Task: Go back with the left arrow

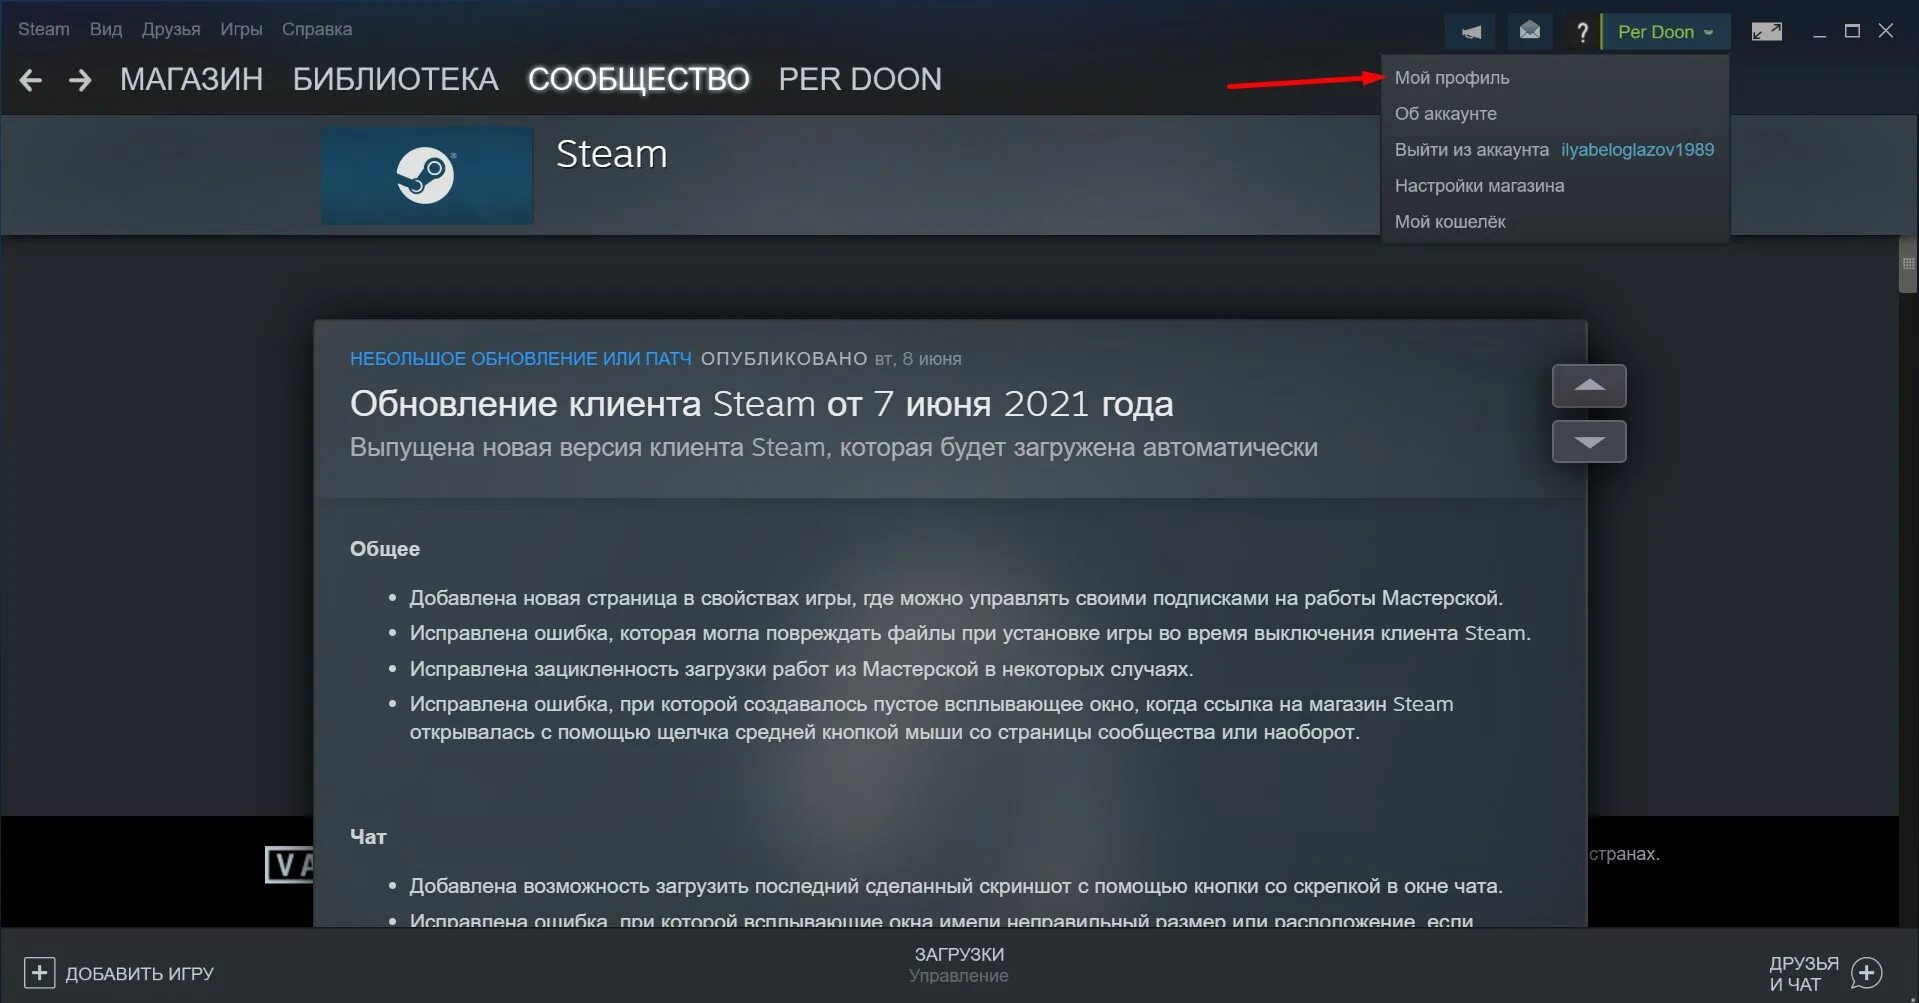Action: pyautogui.click(x=30, y=80)
